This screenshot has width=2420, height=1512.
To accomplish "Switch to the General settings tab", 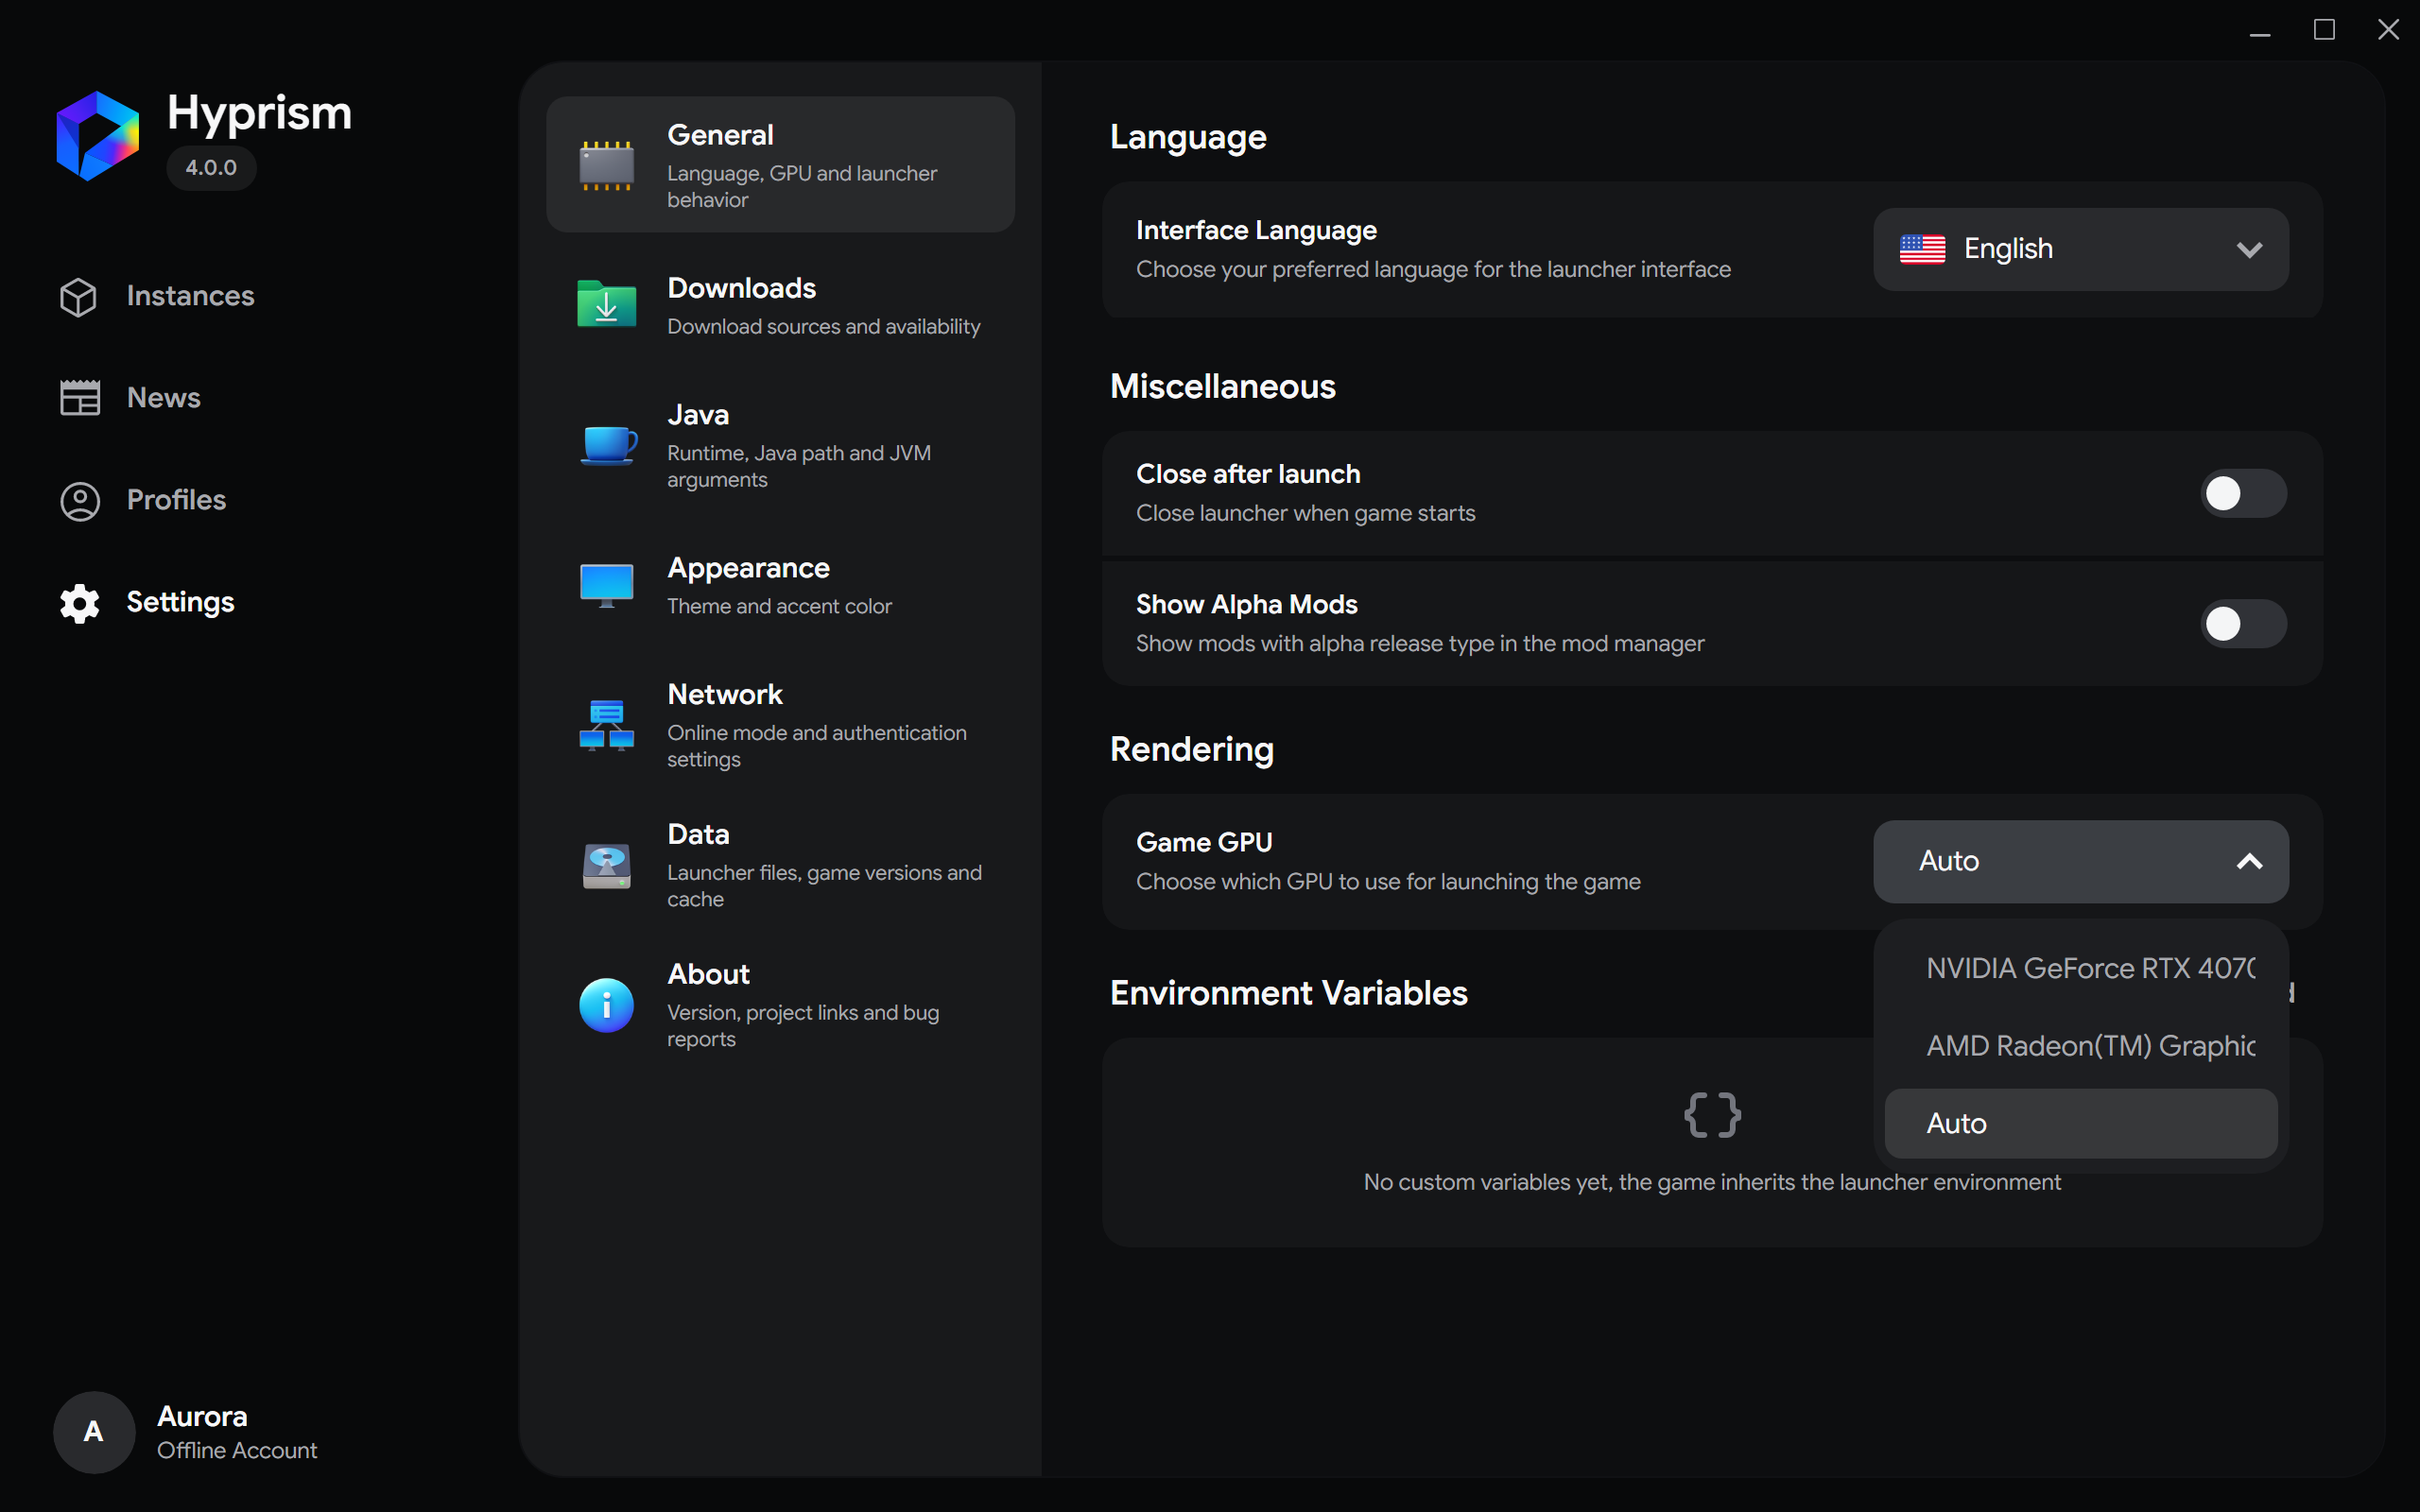I will tap(780, 165).
